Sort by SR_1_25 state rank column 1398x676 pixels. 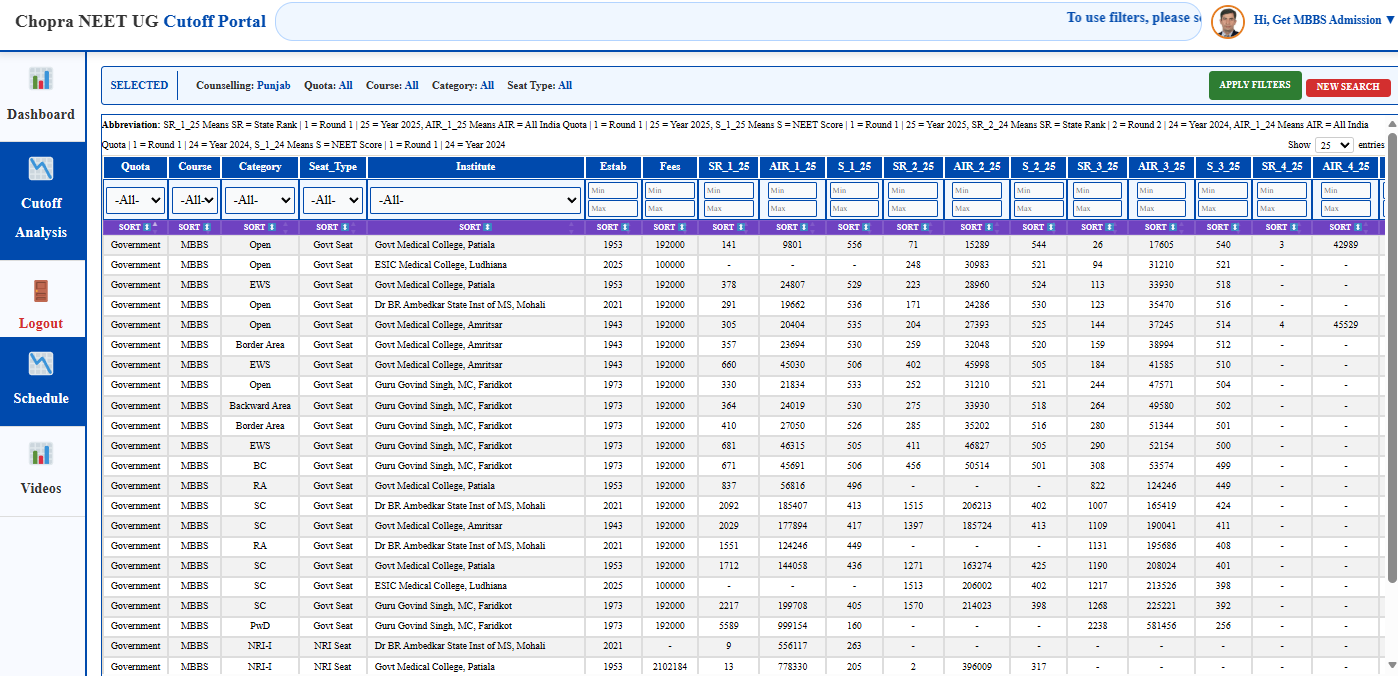tap(729, 228)
